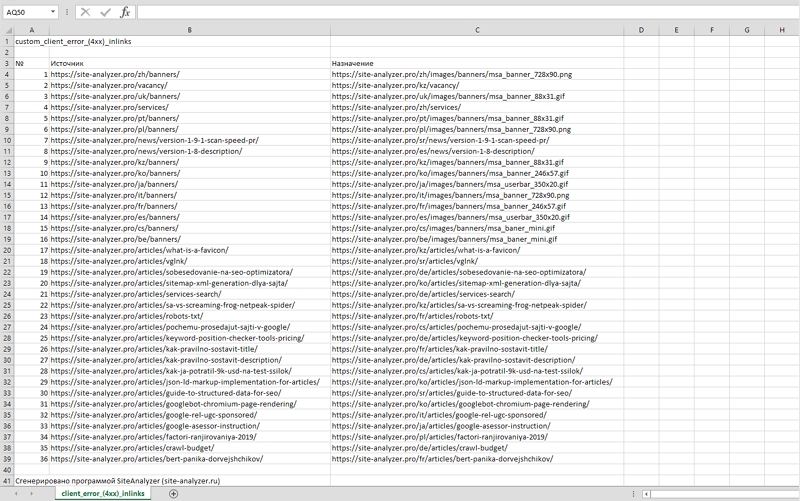Open the Insert Function fx icon
800x501 pixels.
pyautogui.click(x=125, y=12)
